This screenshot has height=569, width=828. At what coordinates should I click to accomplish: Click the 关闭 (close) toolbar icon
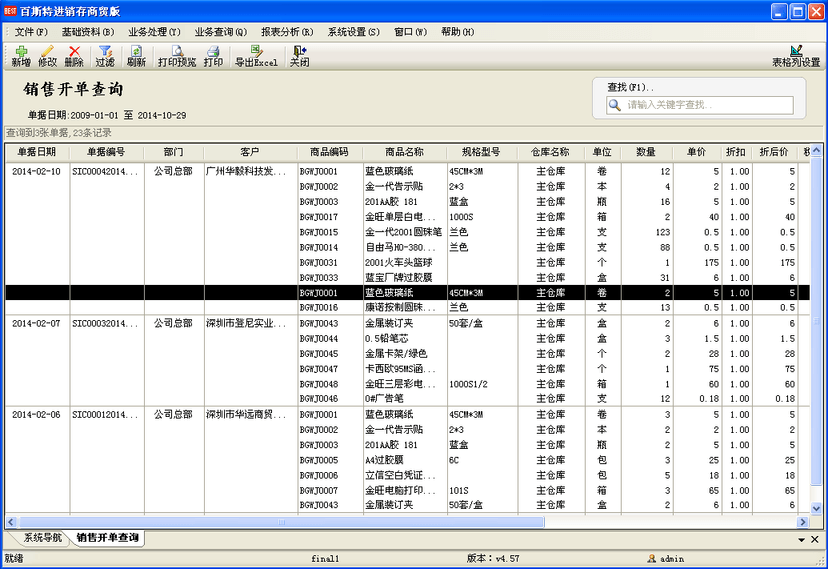(299, 56)
